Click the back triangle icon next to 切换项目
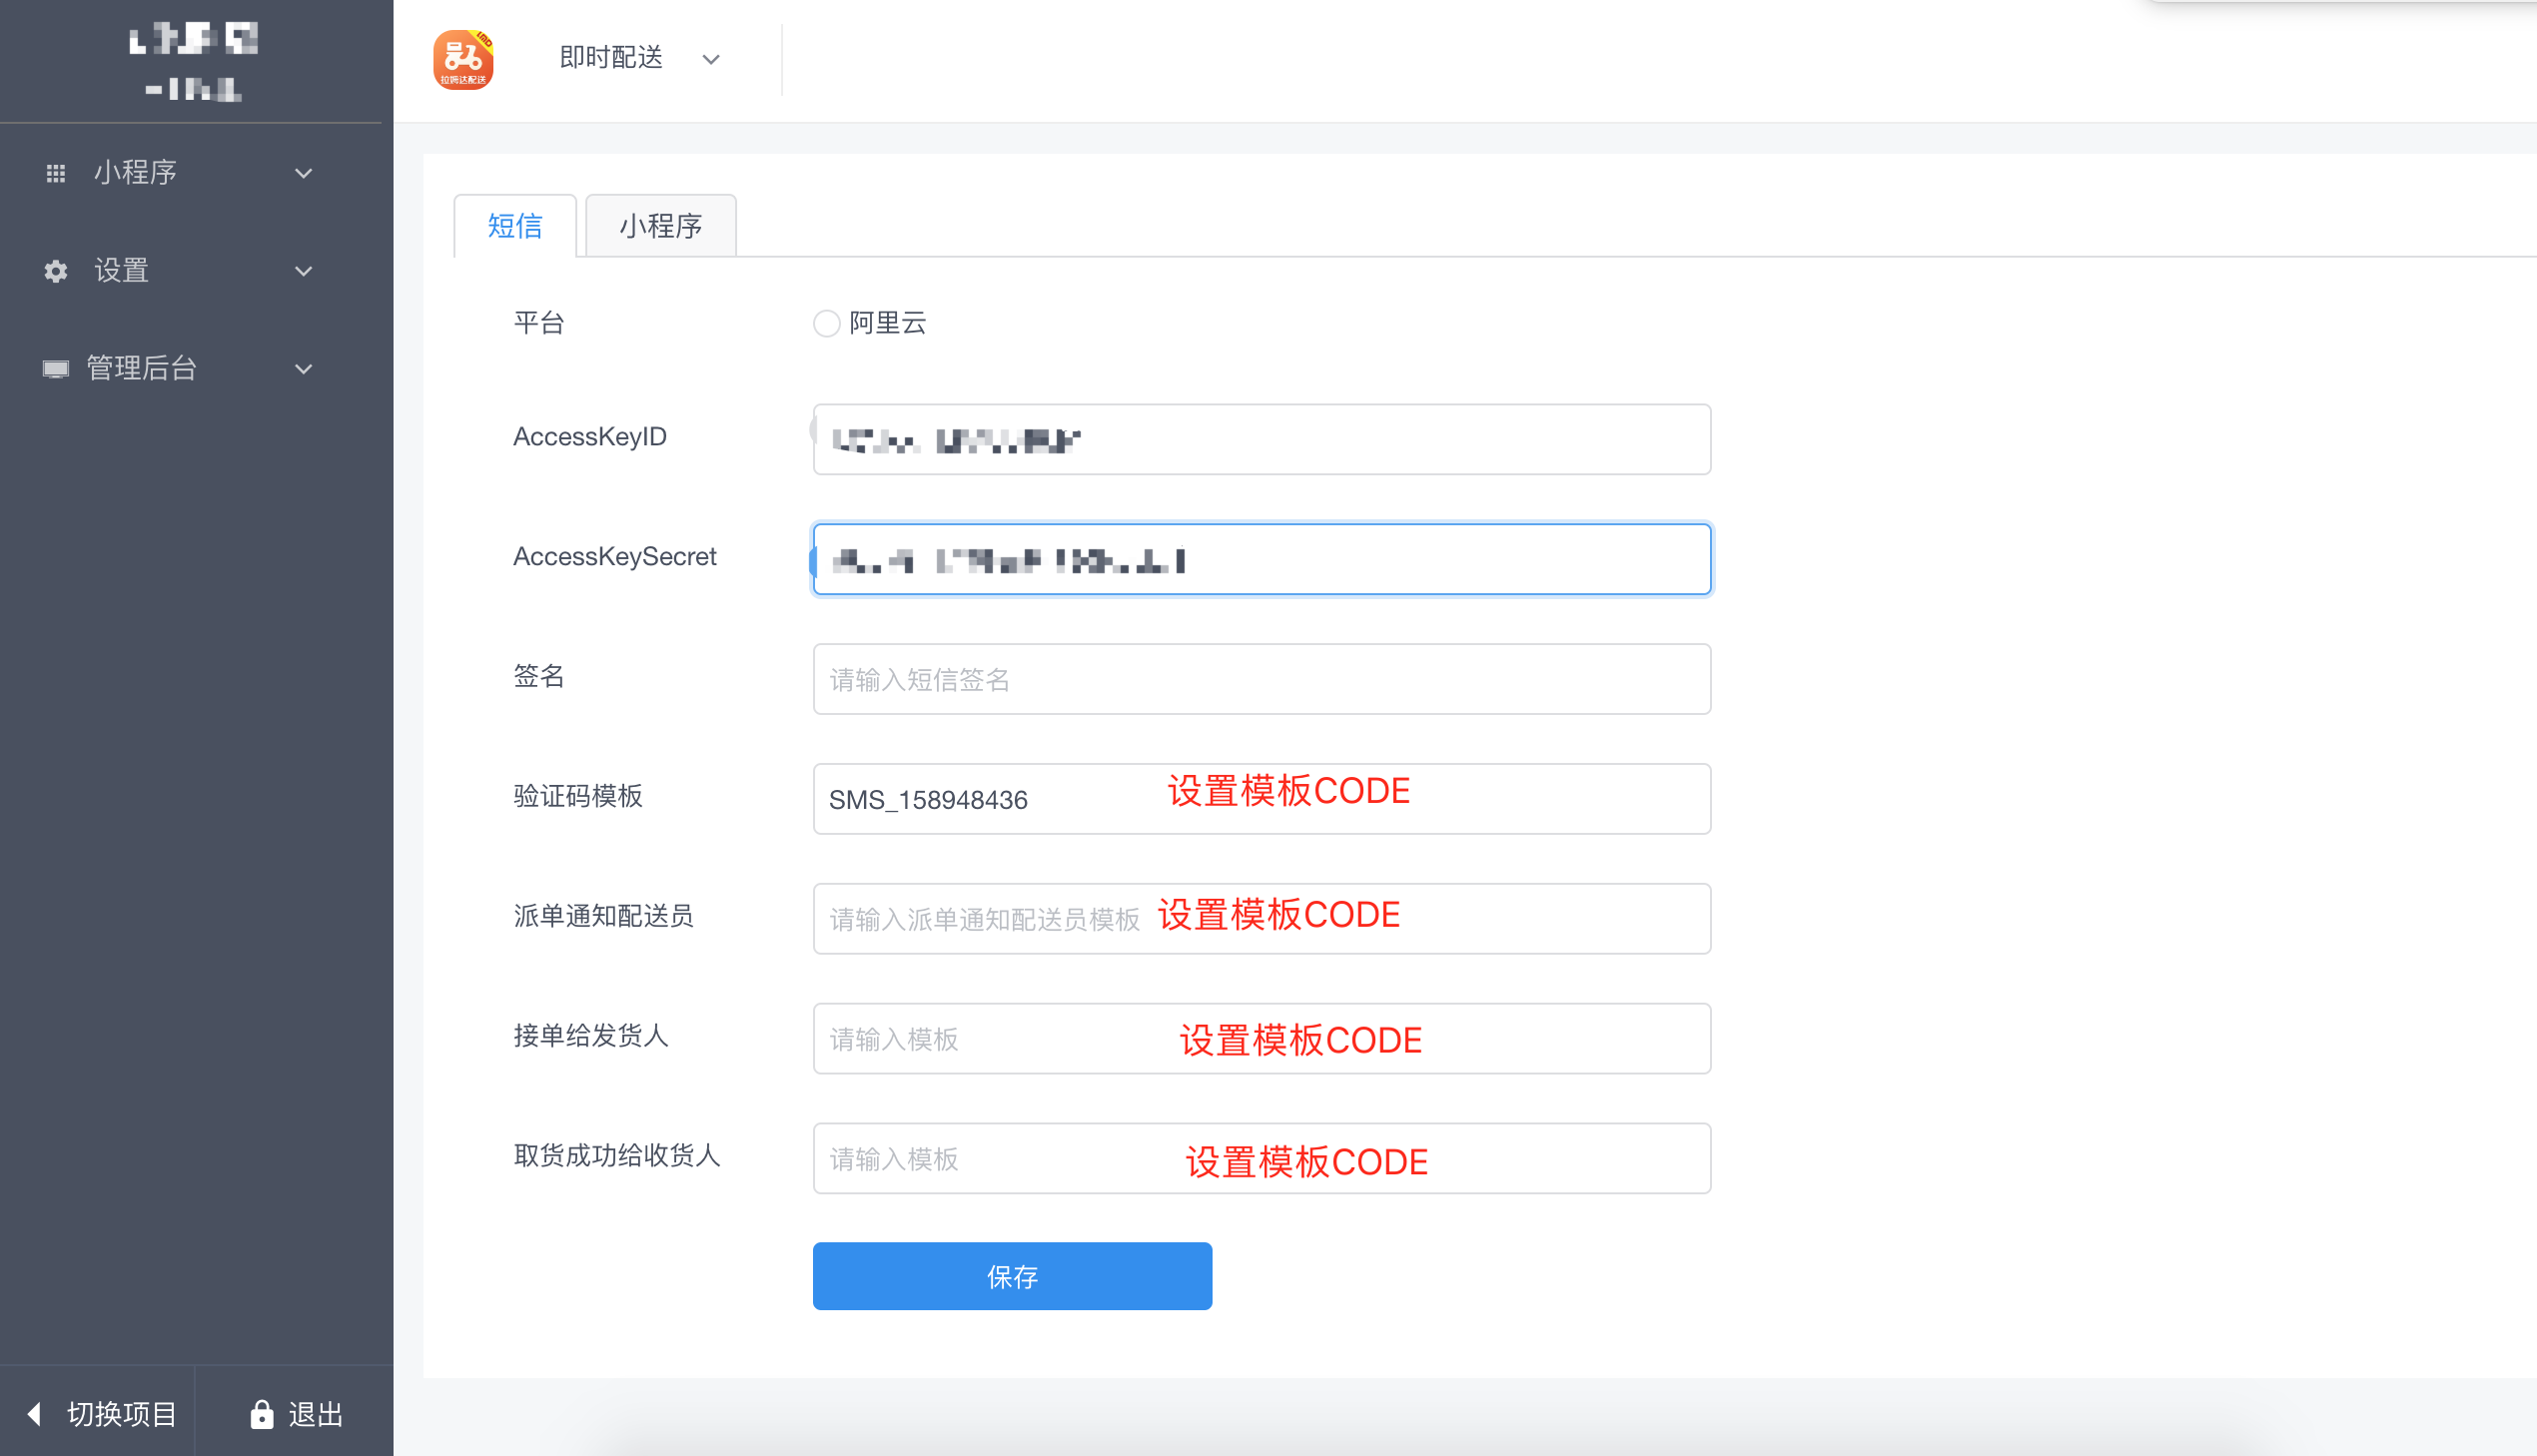This screenshot has width=2537, height=1456. (x=35, y=1413)
